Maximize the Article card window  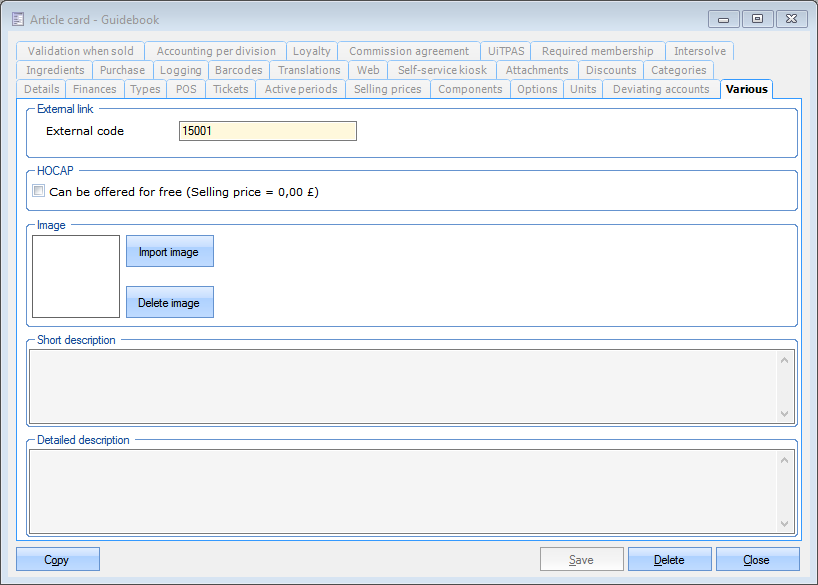point(757,19)
